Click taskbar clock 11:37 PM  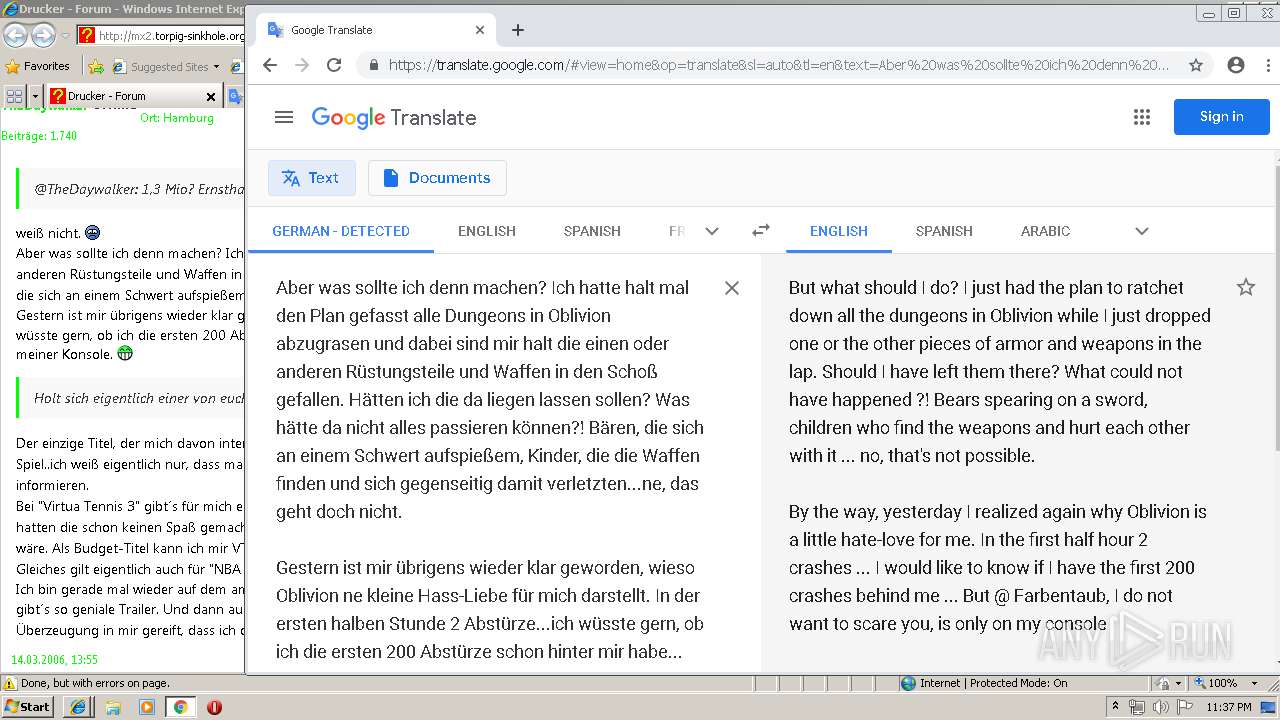pos(1229,707)
